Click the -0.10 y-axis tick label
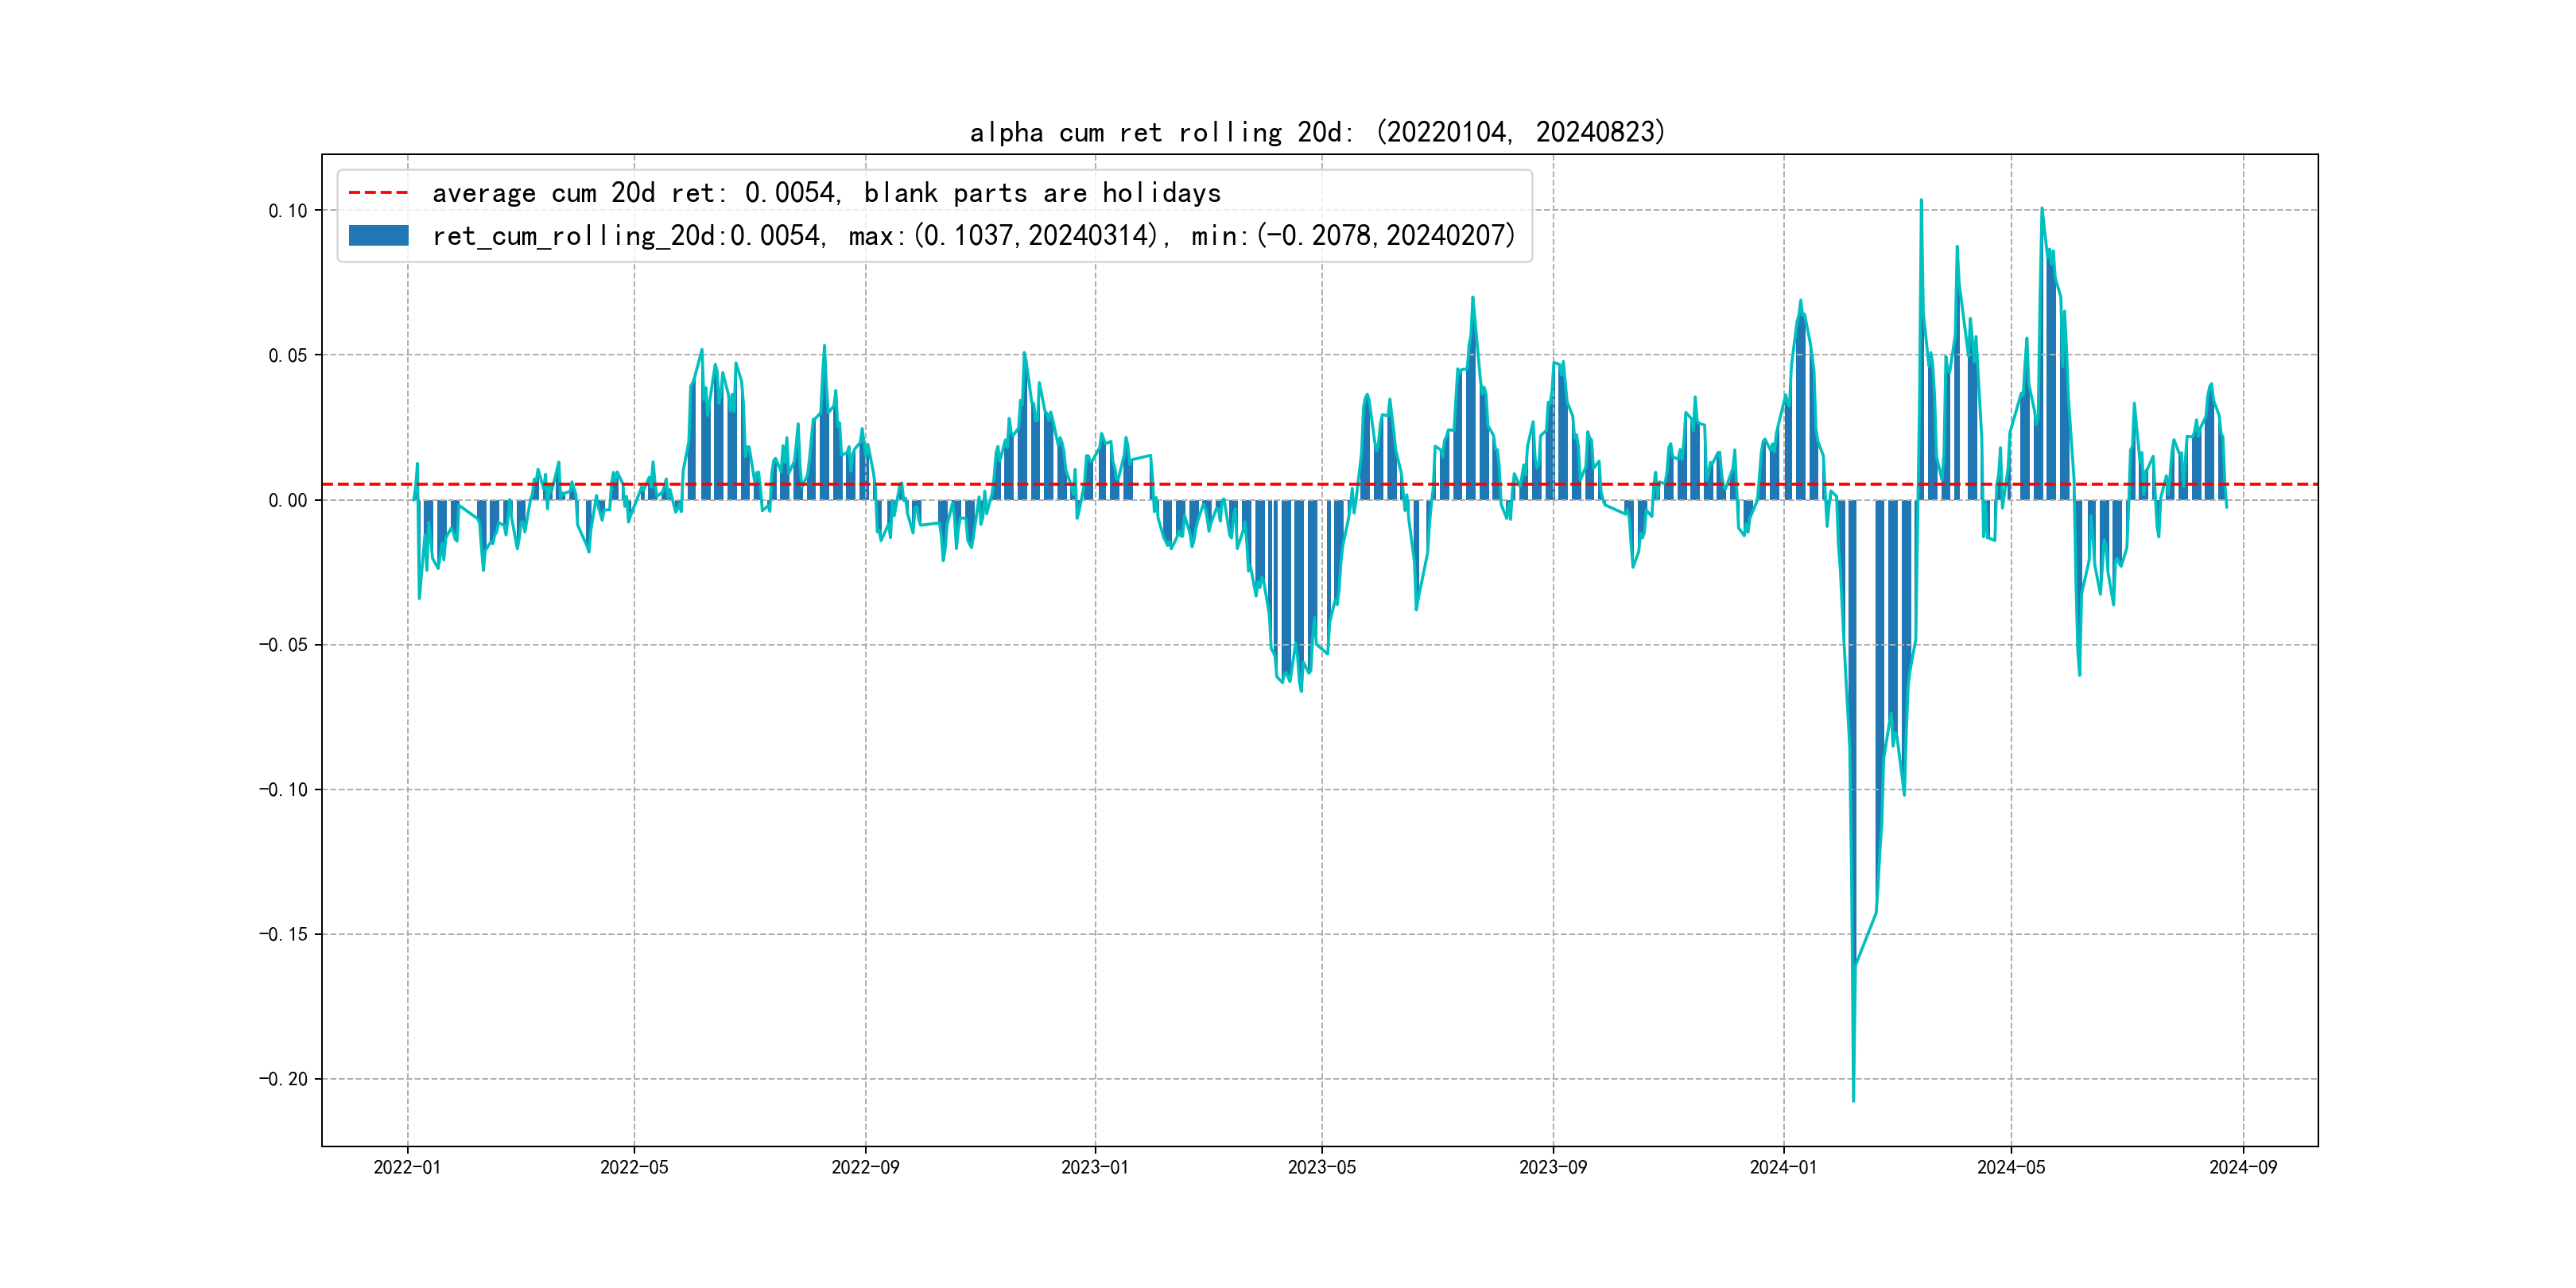This screenshot has width=2576, height=1288. point(284,790)
